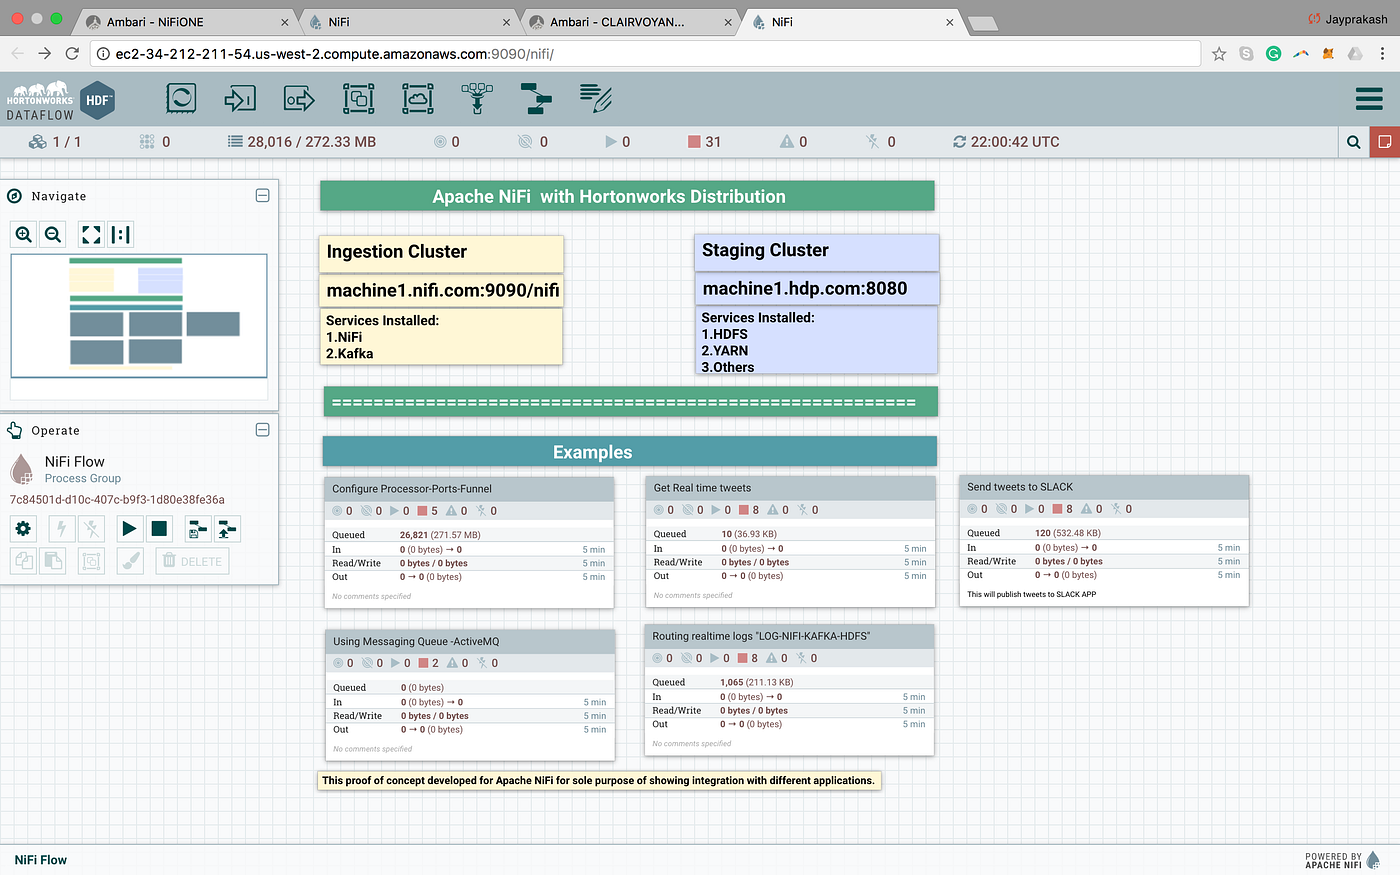Image resolution: width=1400 pixels, height=875 pixels.
Task: Go forward in the browser
Action: click(44, 54)
